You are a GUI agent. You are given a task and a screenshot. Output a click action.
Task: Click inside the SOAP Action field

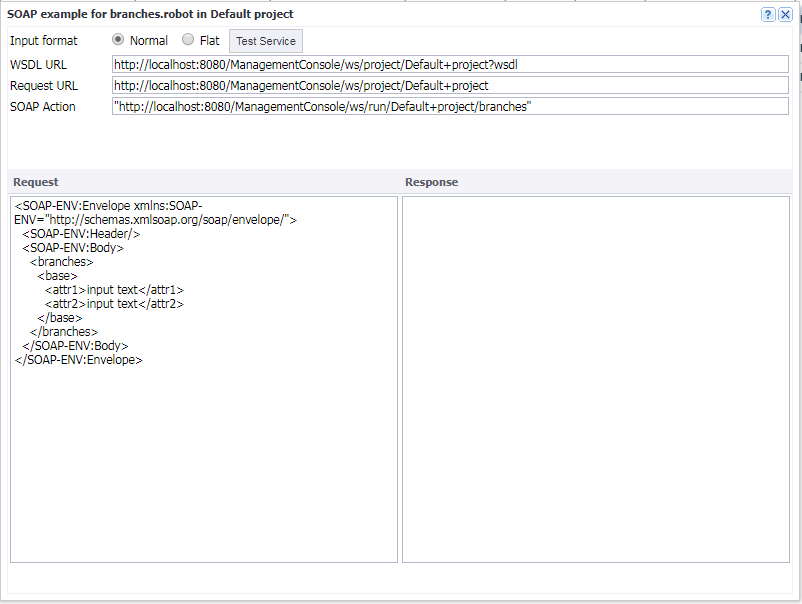450,107
